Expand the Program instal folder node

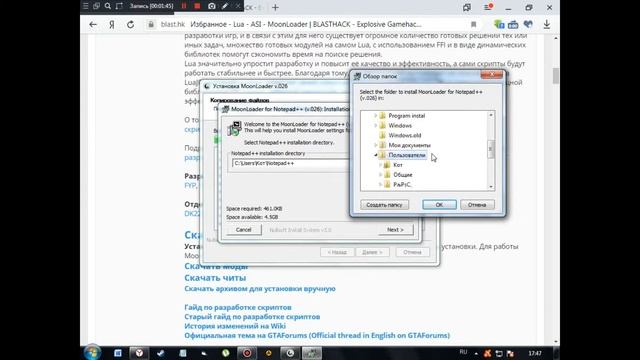pyautogui.click(x=376, y=116)
